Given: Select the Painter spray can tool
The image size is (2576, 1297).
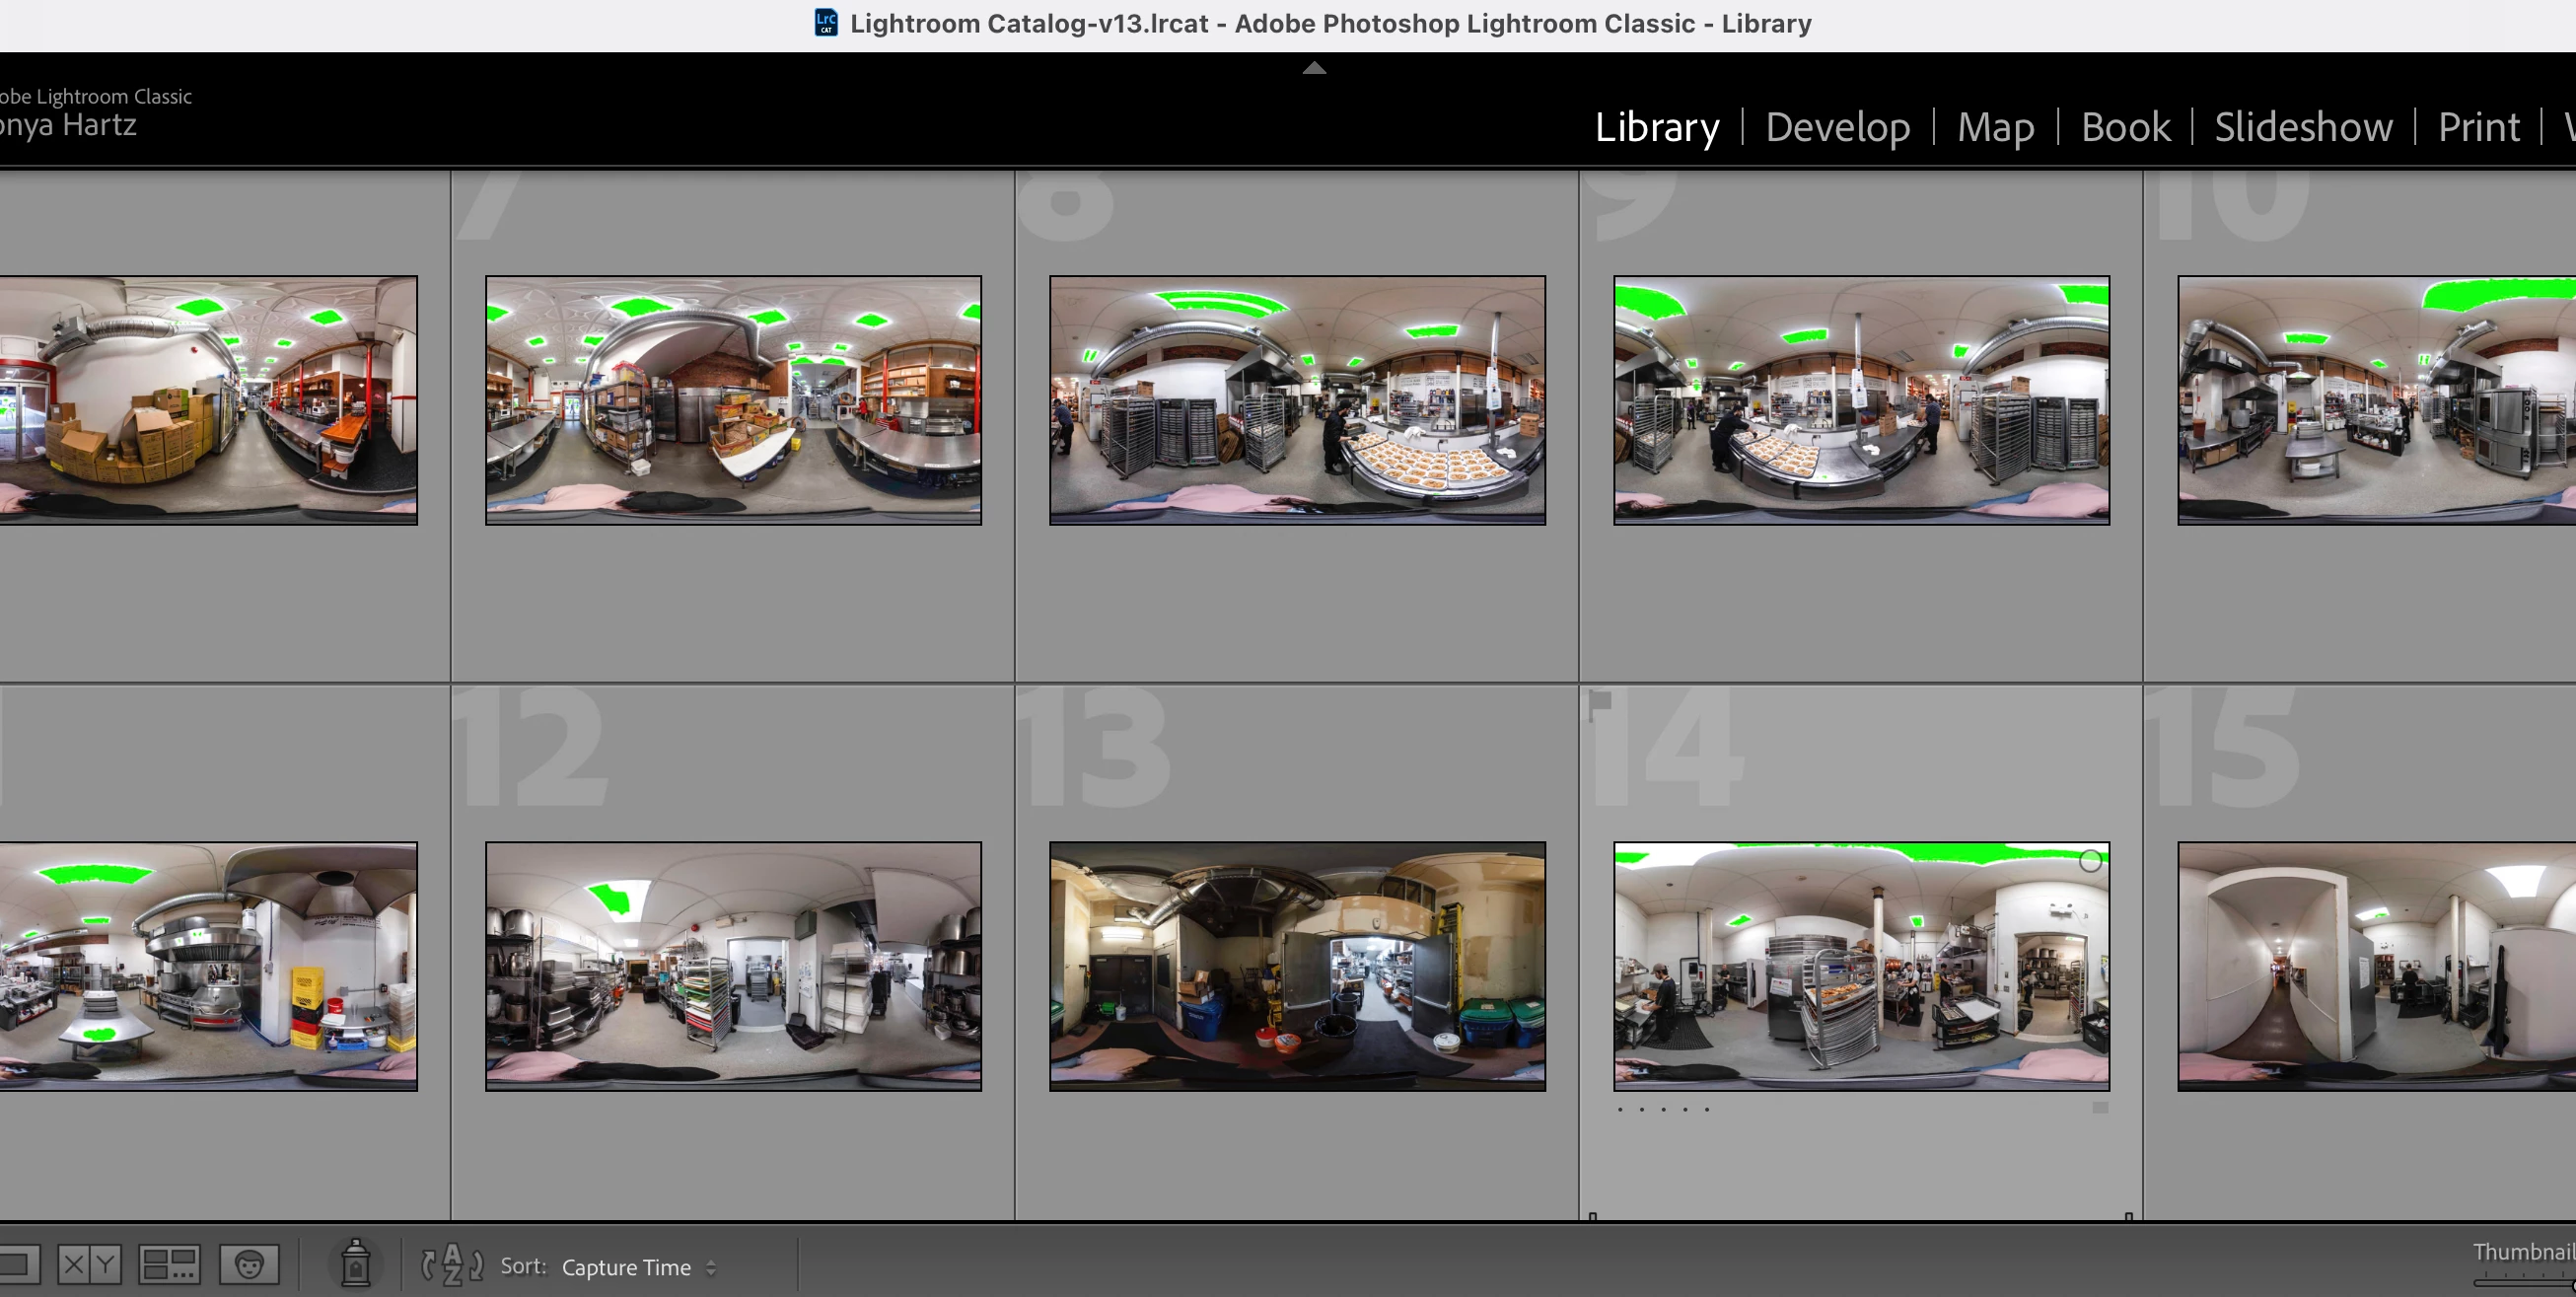Looking at the screenshot, I should coord(355,1264).
